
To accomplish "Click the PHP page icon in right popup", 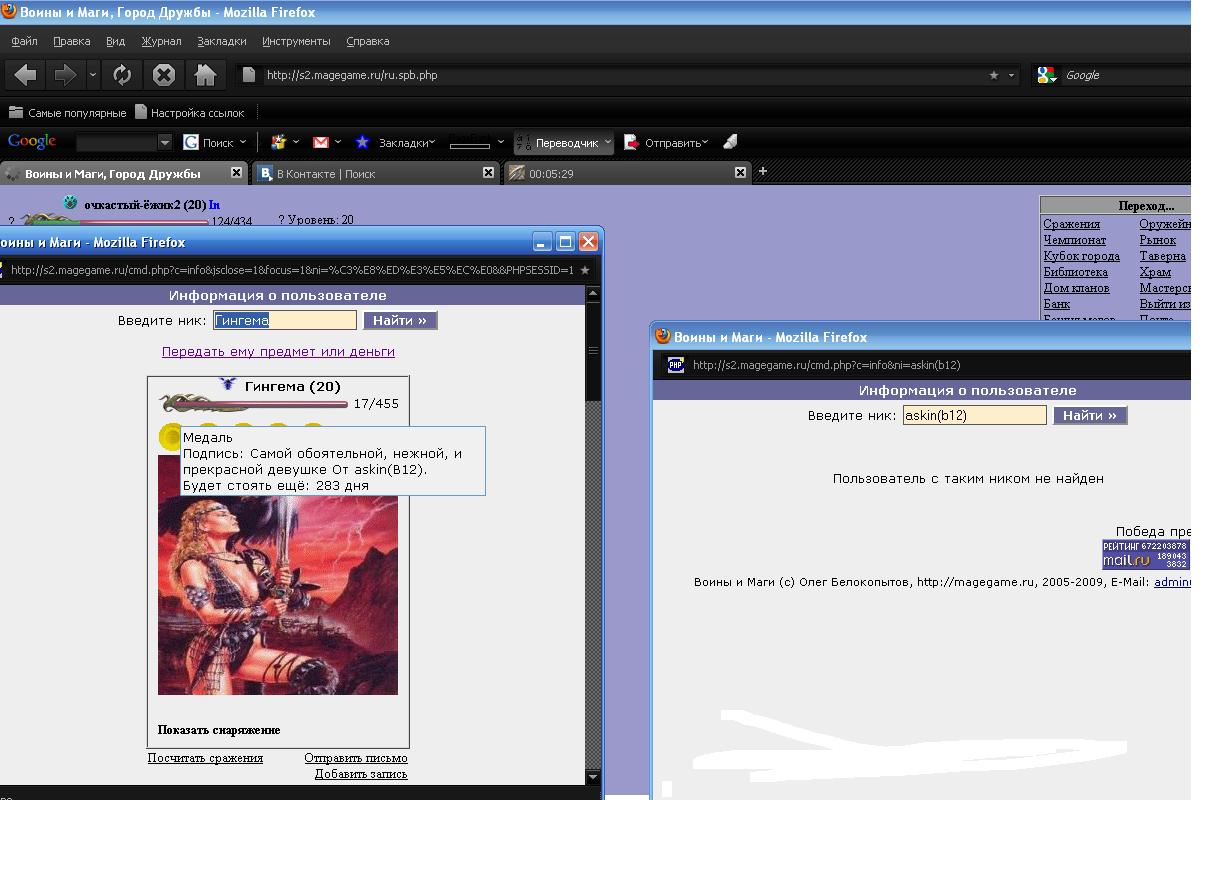I will (x=676, y=365).
